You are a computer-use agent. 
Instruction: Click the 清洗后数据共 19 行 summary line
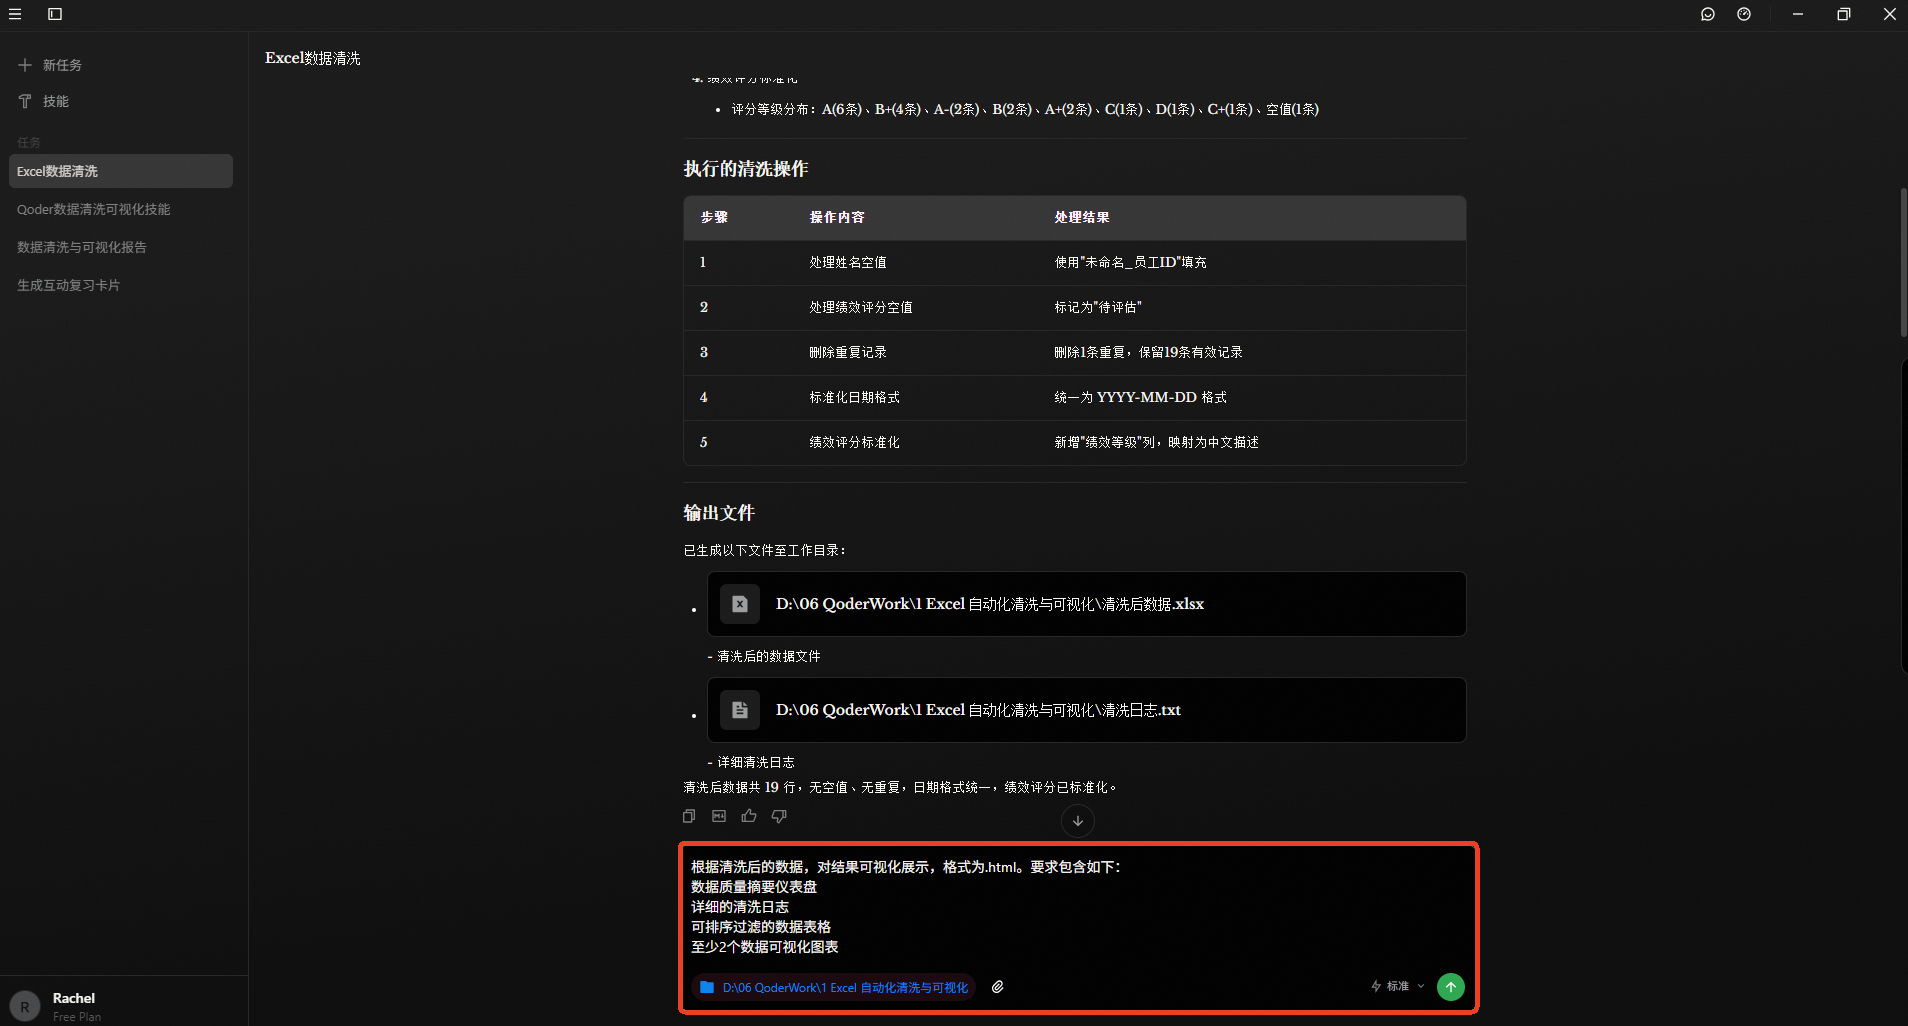[x=900, y=787]
